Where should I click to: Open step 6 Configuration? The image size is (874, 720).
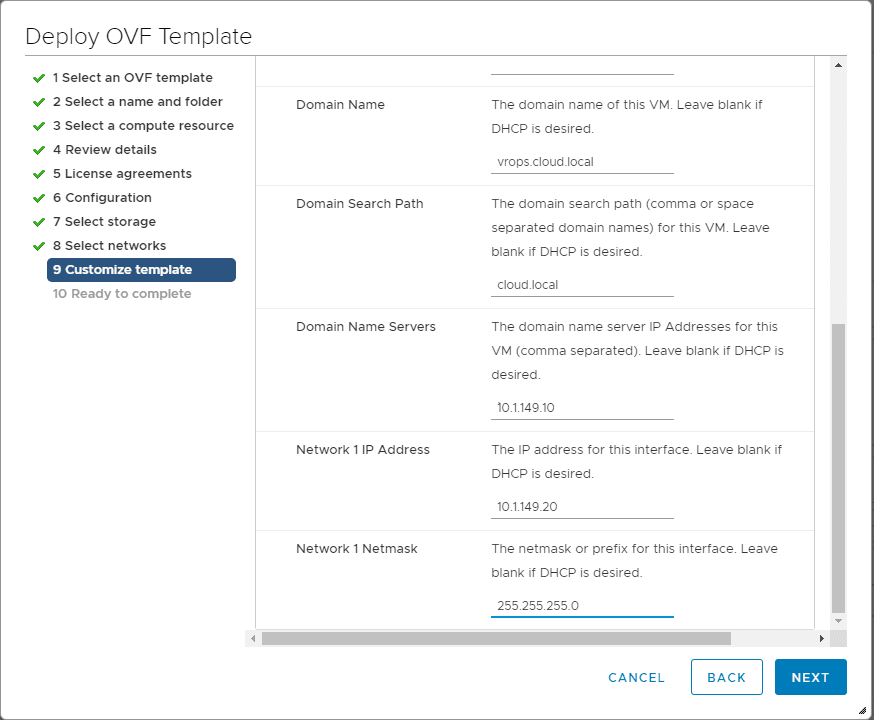coord(102,198)
